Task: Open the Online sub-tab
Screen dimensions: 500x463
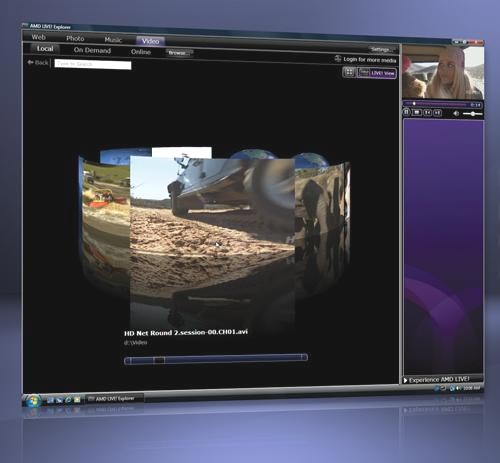Action: coord(141,52)
